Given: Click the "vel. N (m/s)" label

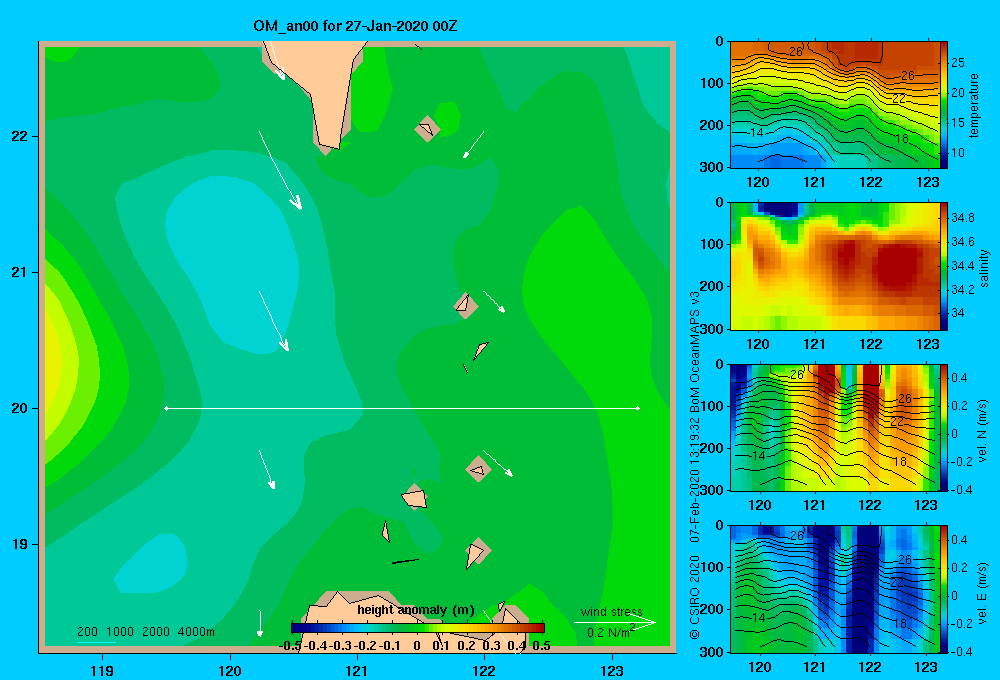Looking at the screenshot, I should click(983, 431).
